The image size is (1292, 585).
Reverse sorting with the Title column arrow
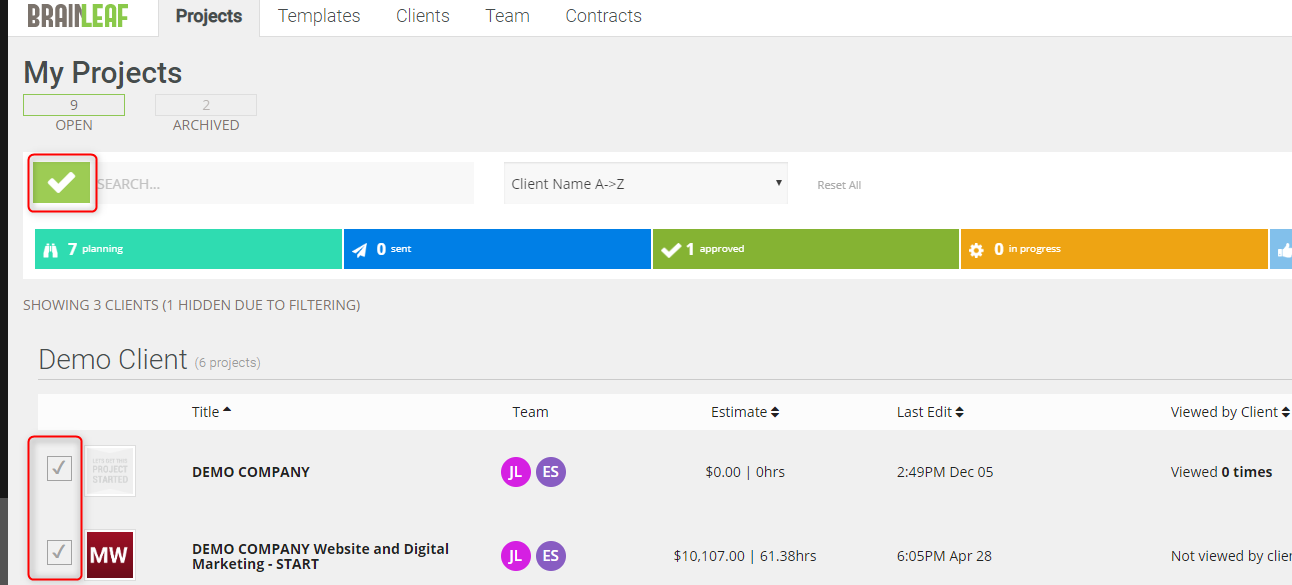click(228, 410)
